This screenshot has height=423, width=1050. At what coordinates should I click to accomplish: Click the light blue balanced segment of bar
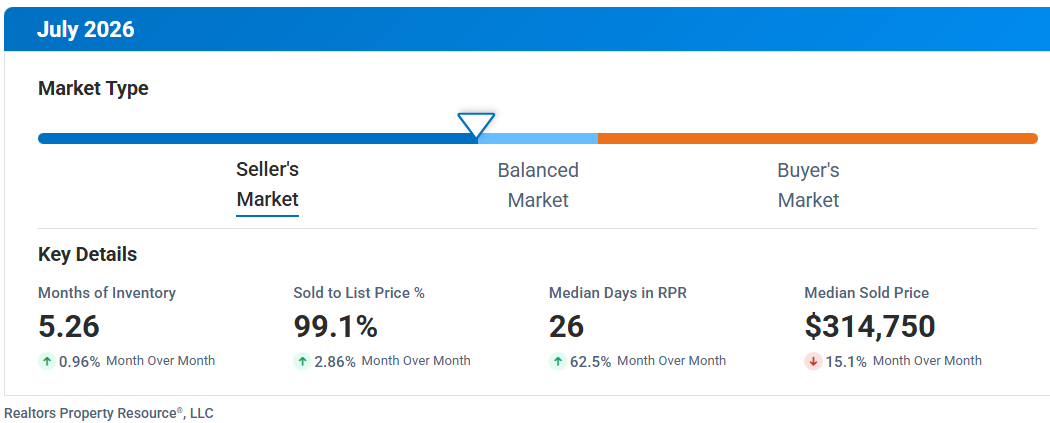[x=537, y=139]
